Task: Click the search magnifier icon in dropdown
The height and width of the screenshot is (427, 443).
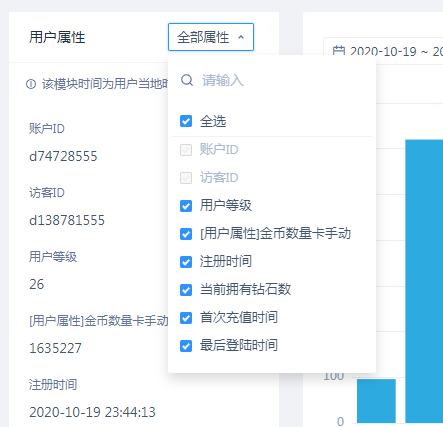Action: pos(187,80)
